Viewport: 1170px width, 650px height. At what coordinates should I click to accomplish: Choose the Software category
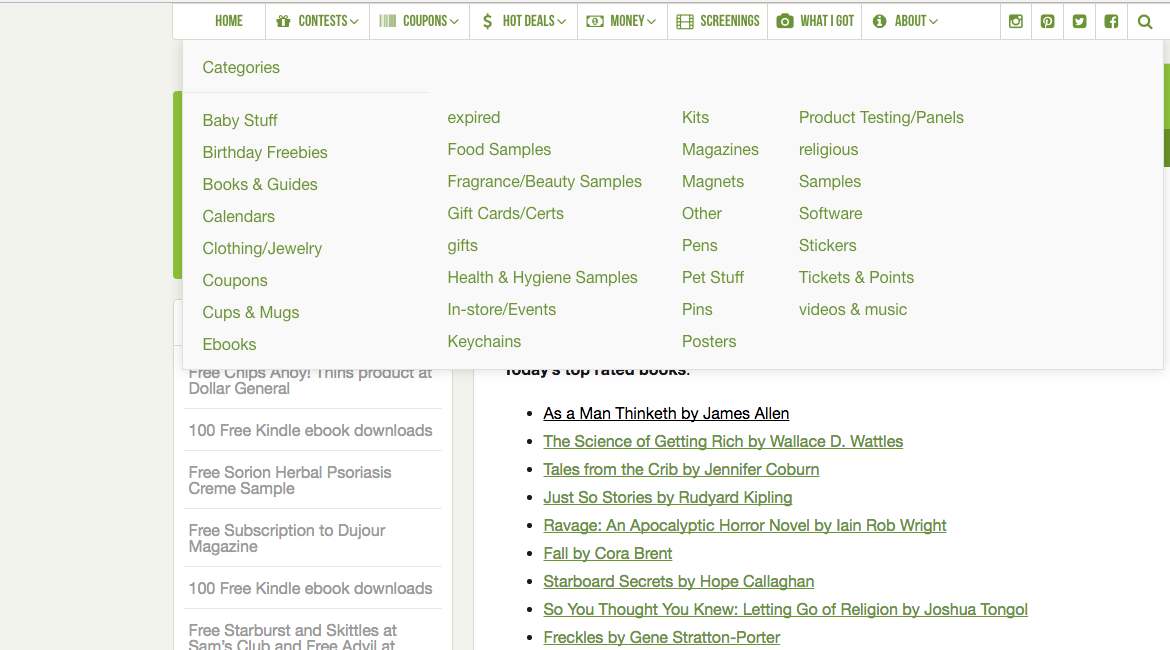[x=830, y=213]
